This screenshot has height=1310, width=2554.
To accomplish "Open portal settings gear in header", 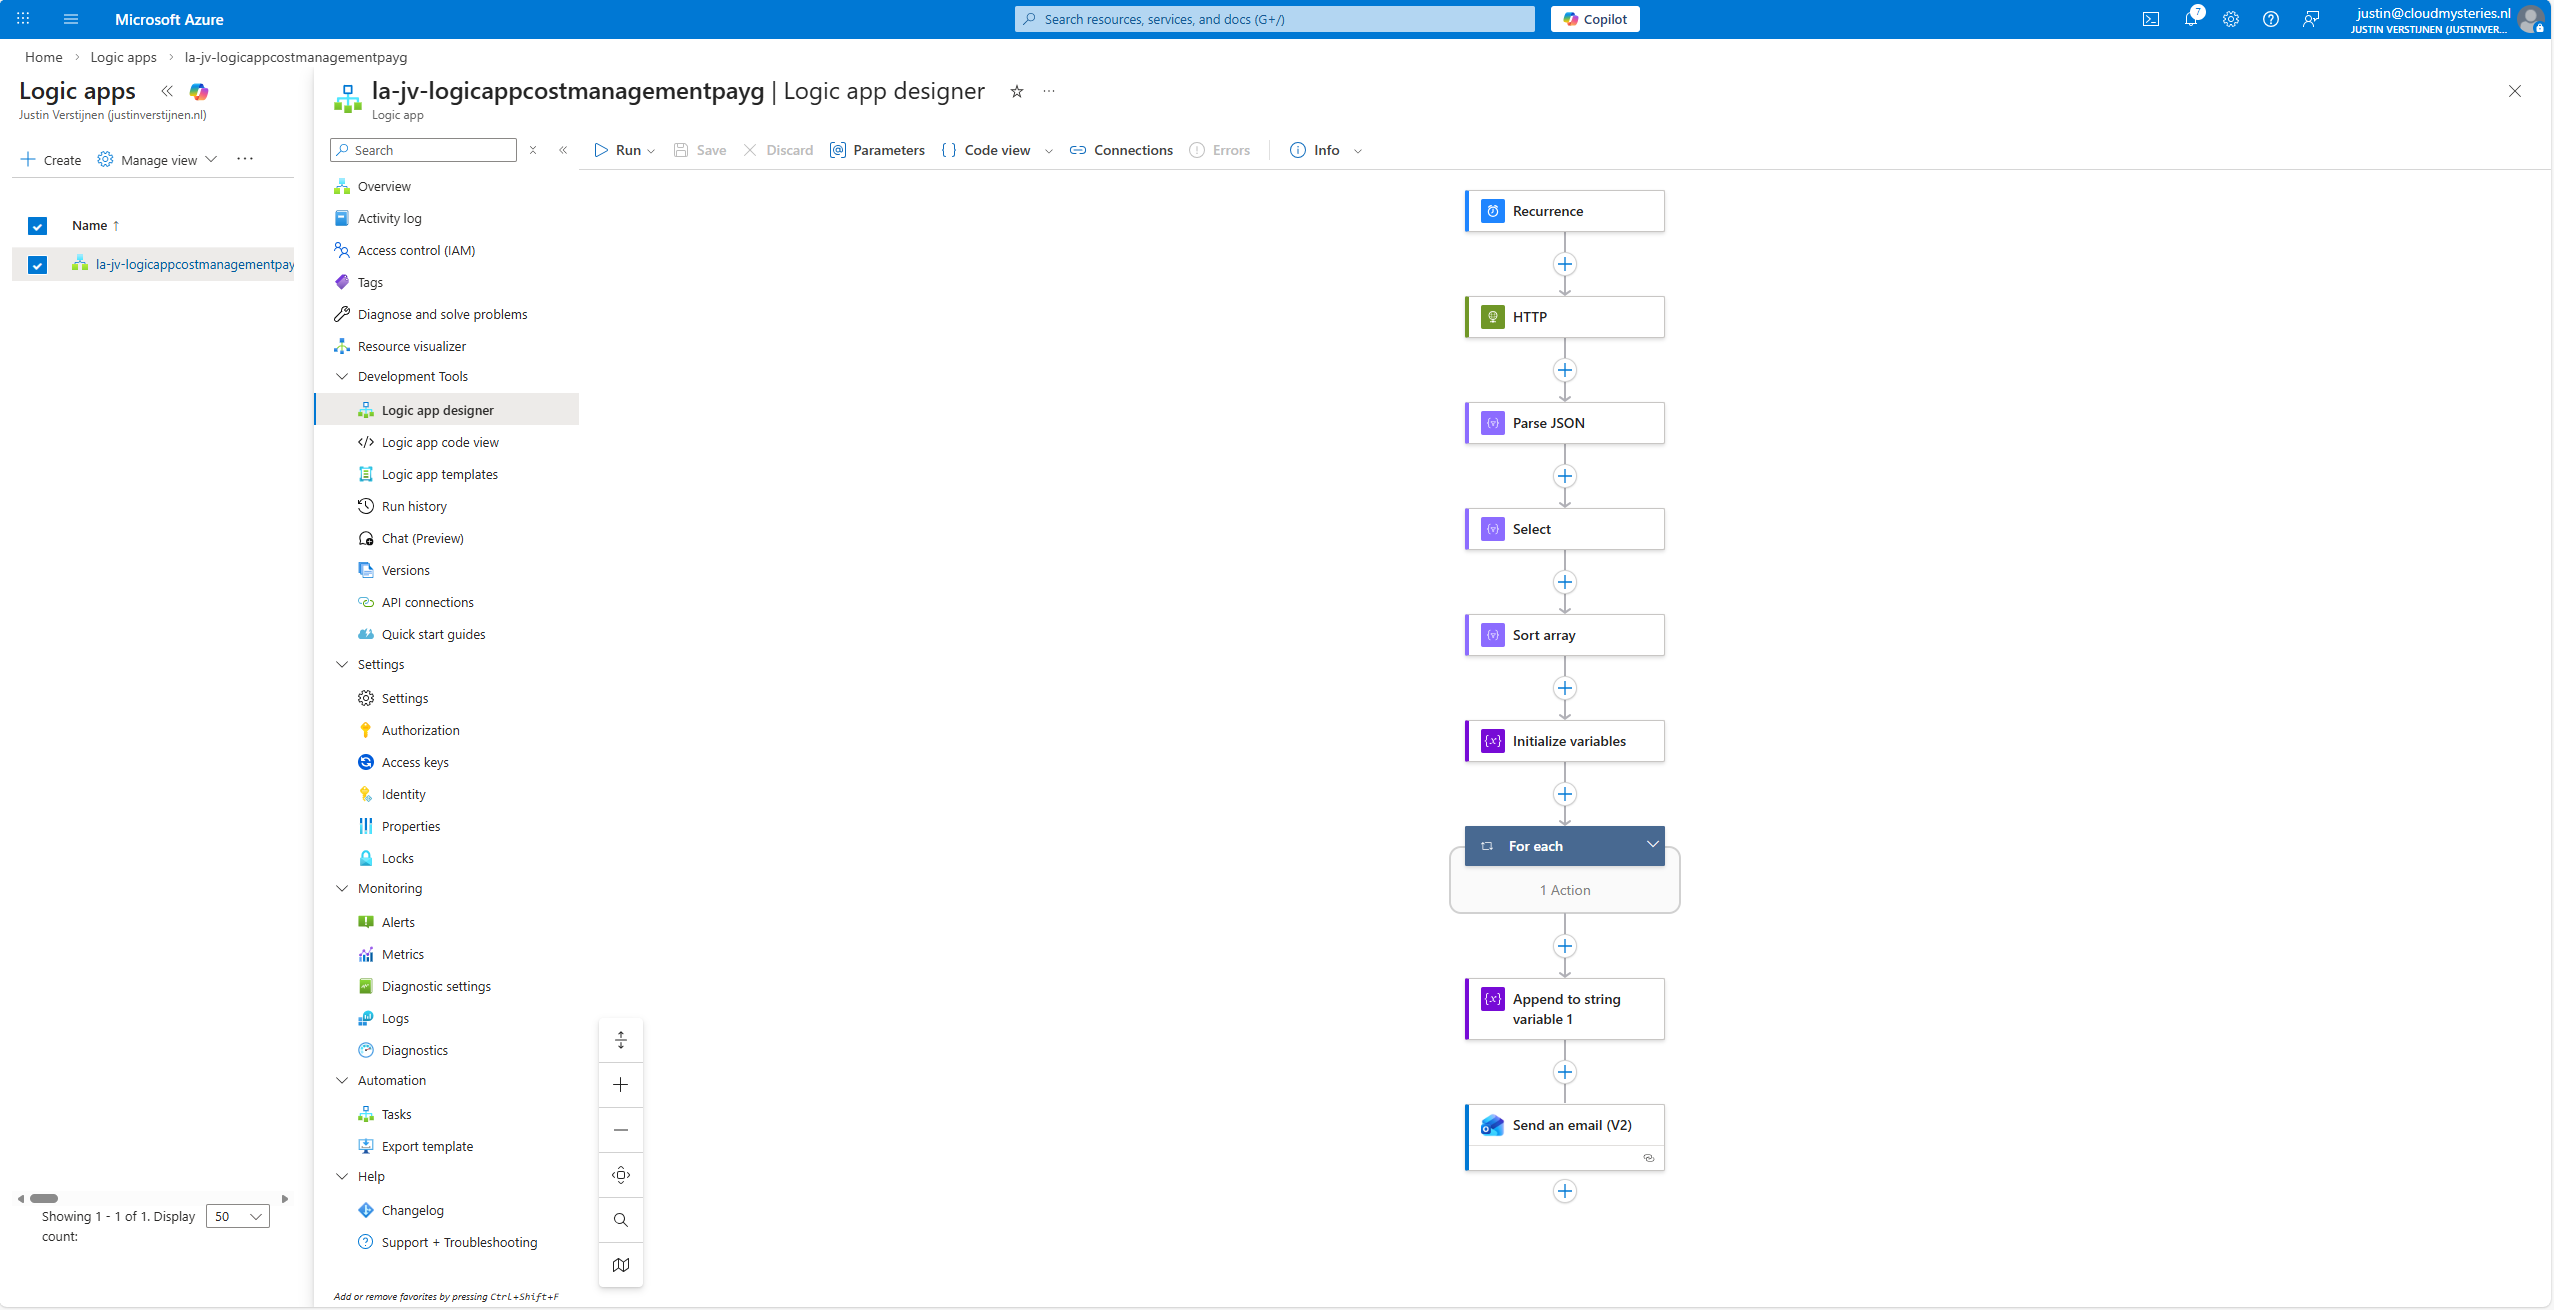I will pos(2230,19).
